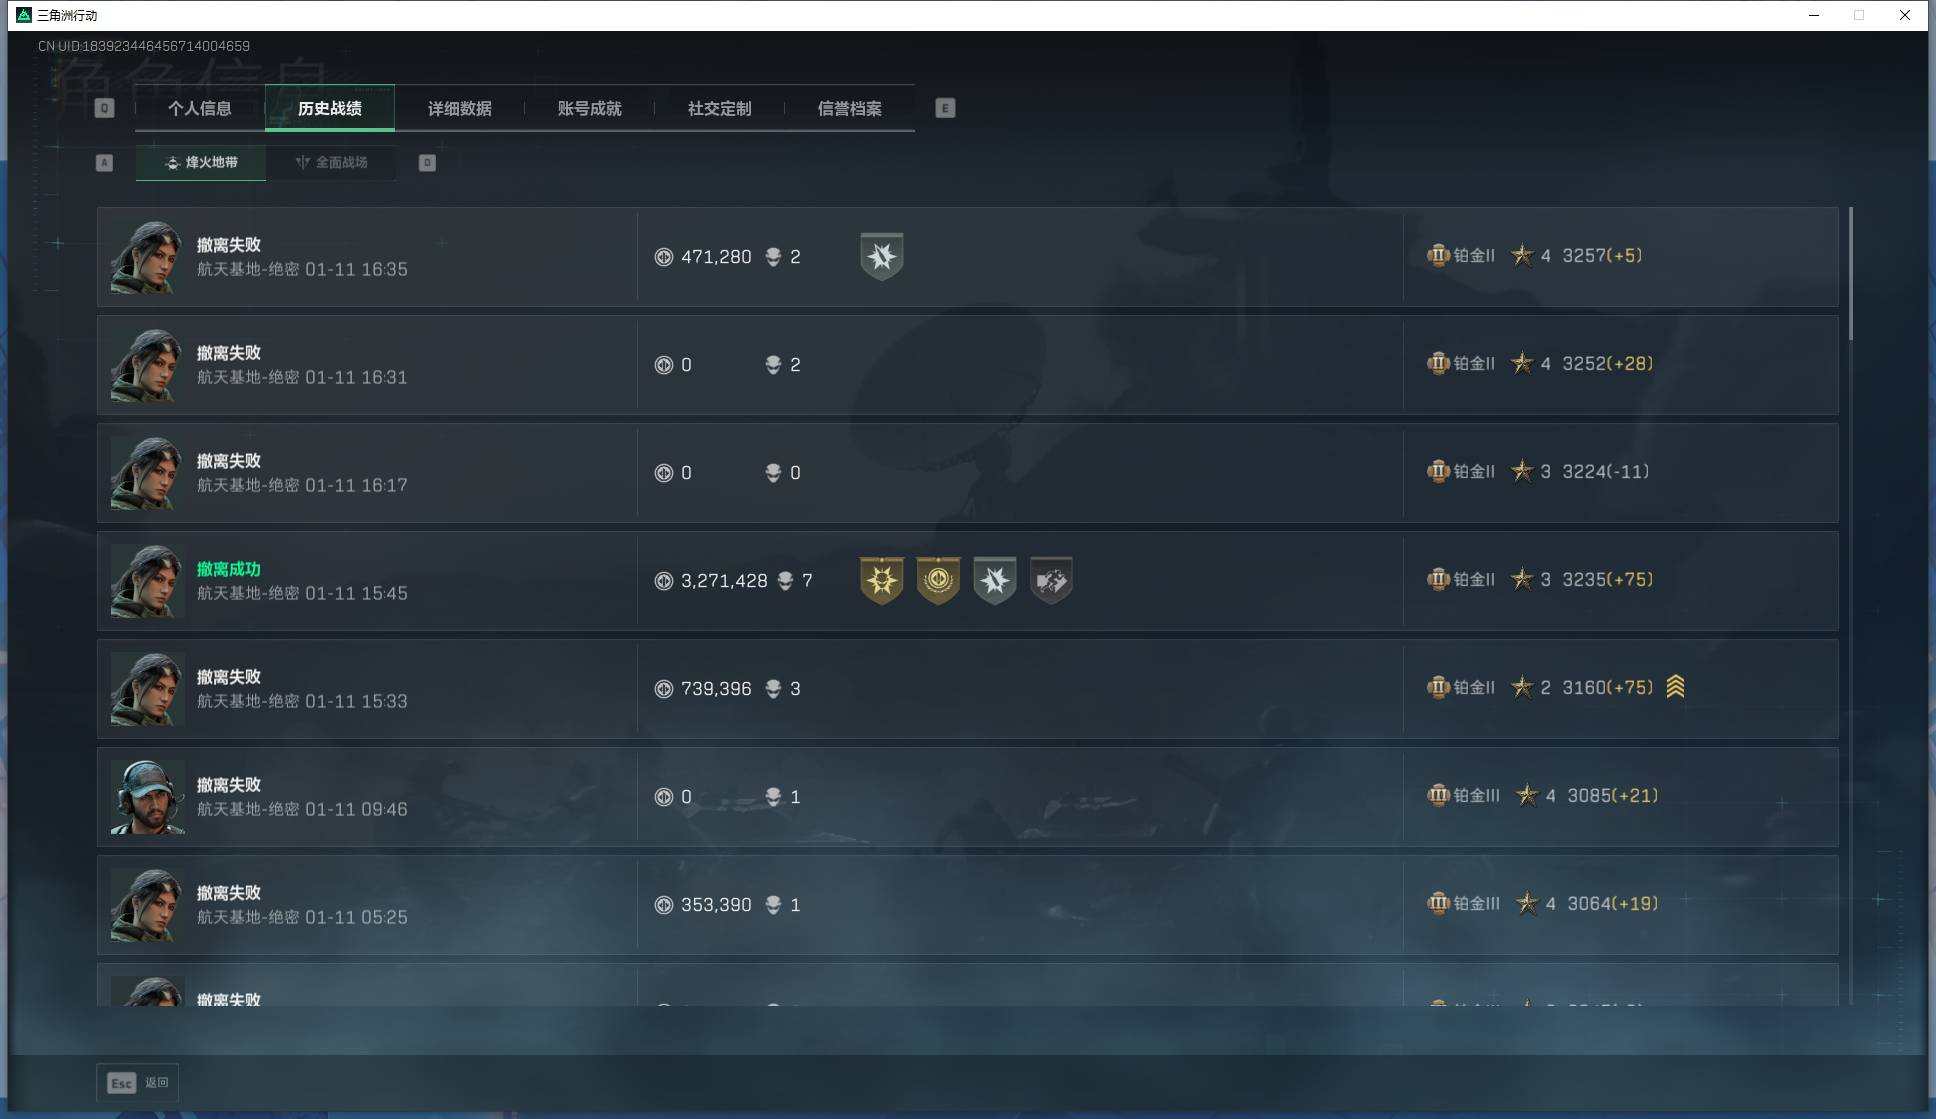Open the 账号成就 tab
1936x1119 pixels.
point(590,108)
